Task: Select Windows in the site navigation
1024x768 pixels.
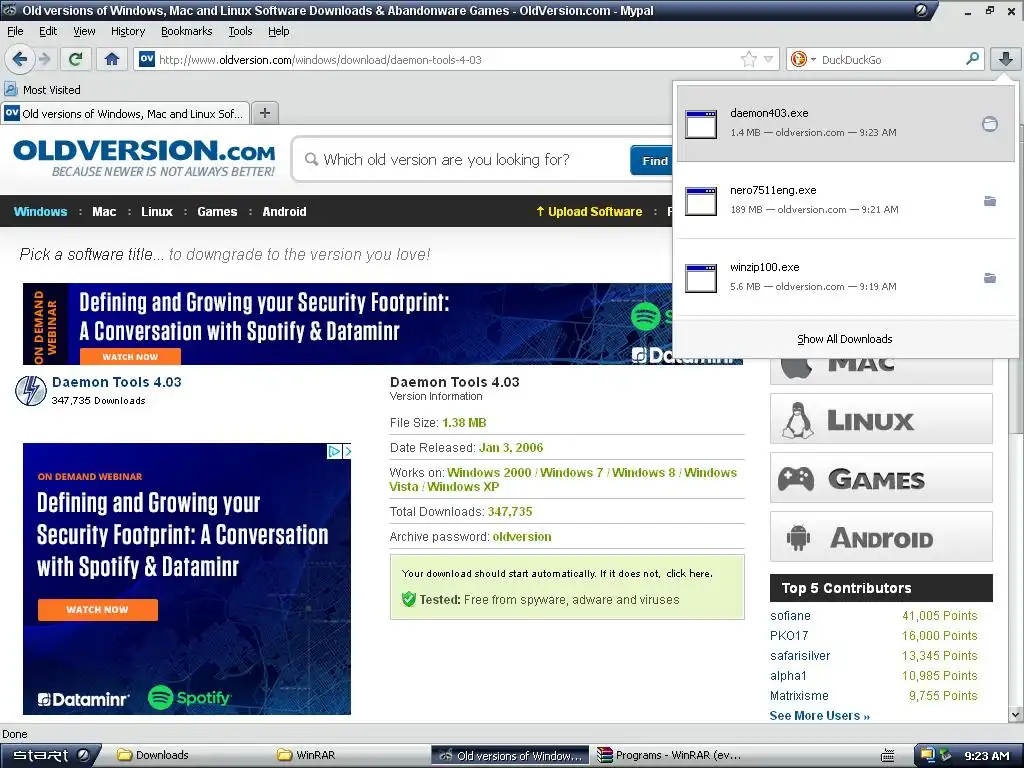Action: point(40,211)
